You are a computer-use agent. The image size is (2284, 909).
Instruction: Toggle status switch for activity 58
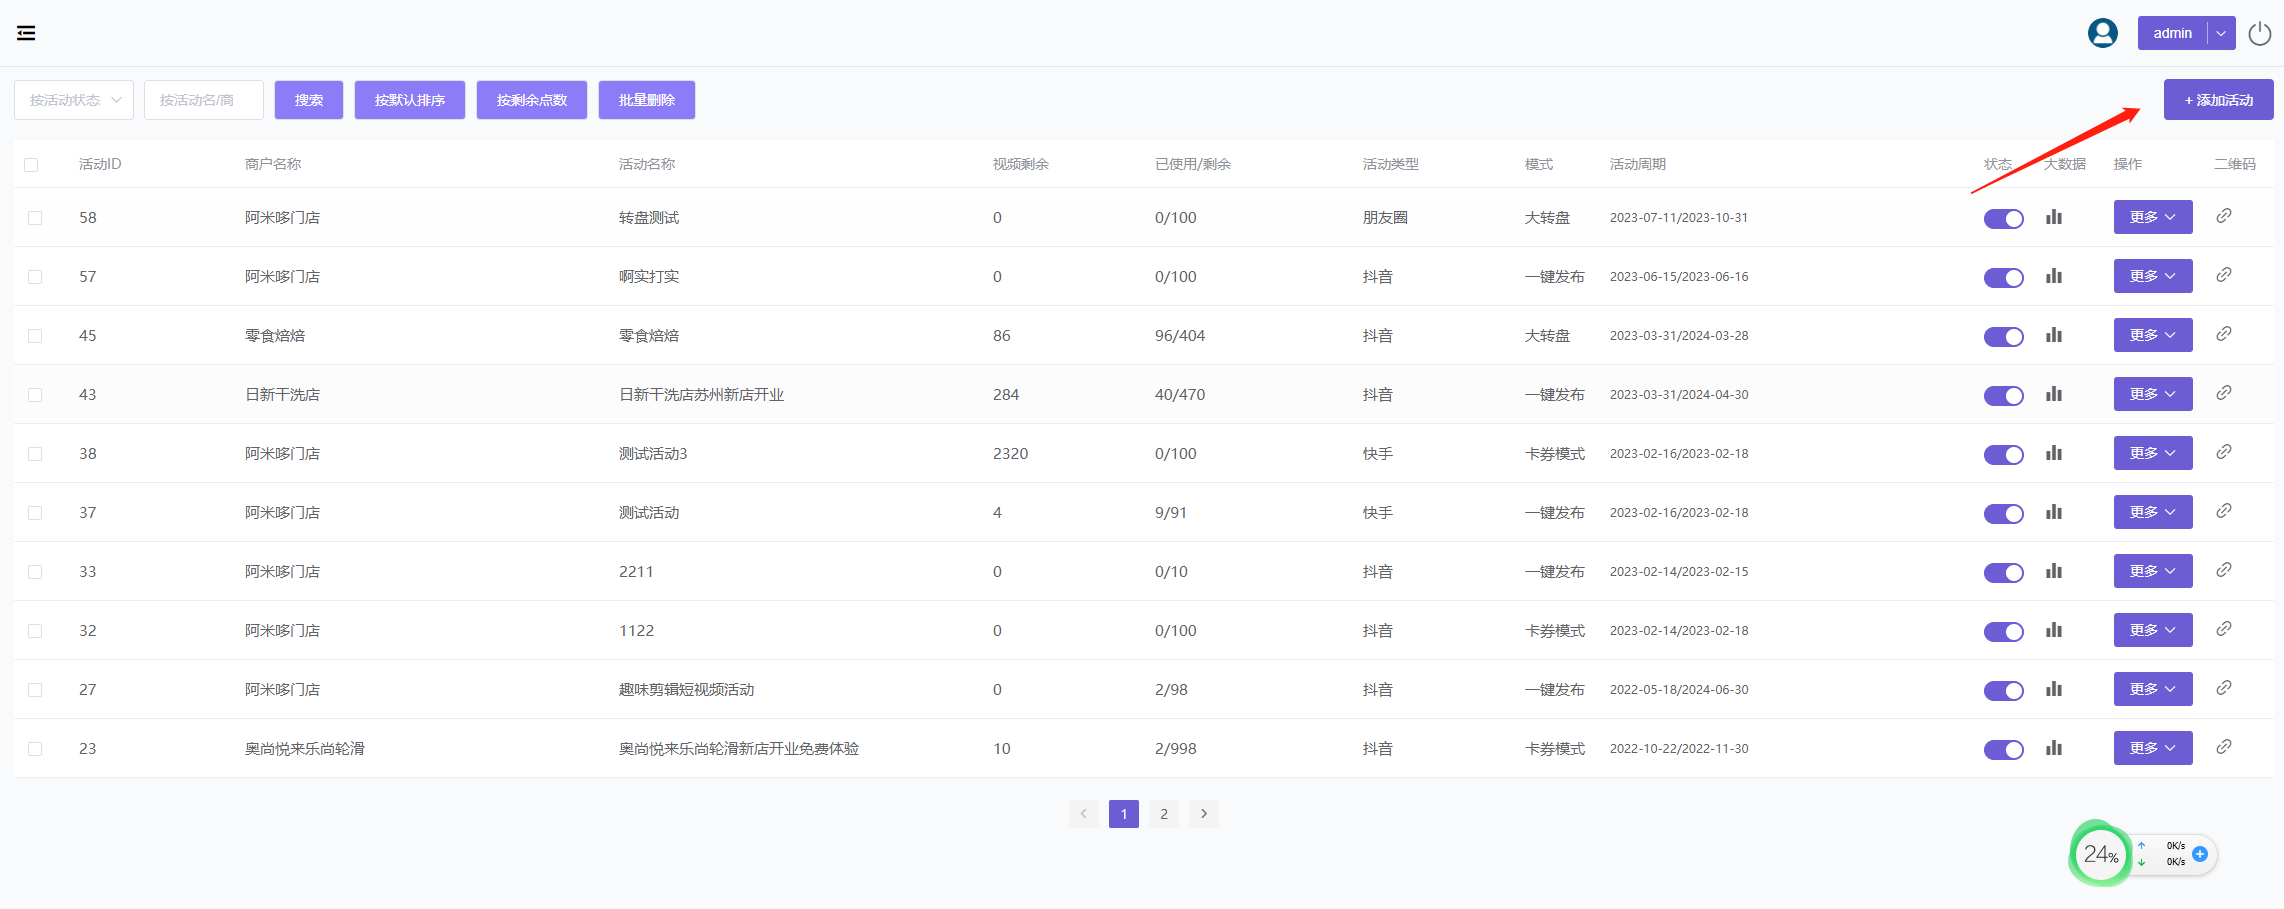tap(2004, 219)
